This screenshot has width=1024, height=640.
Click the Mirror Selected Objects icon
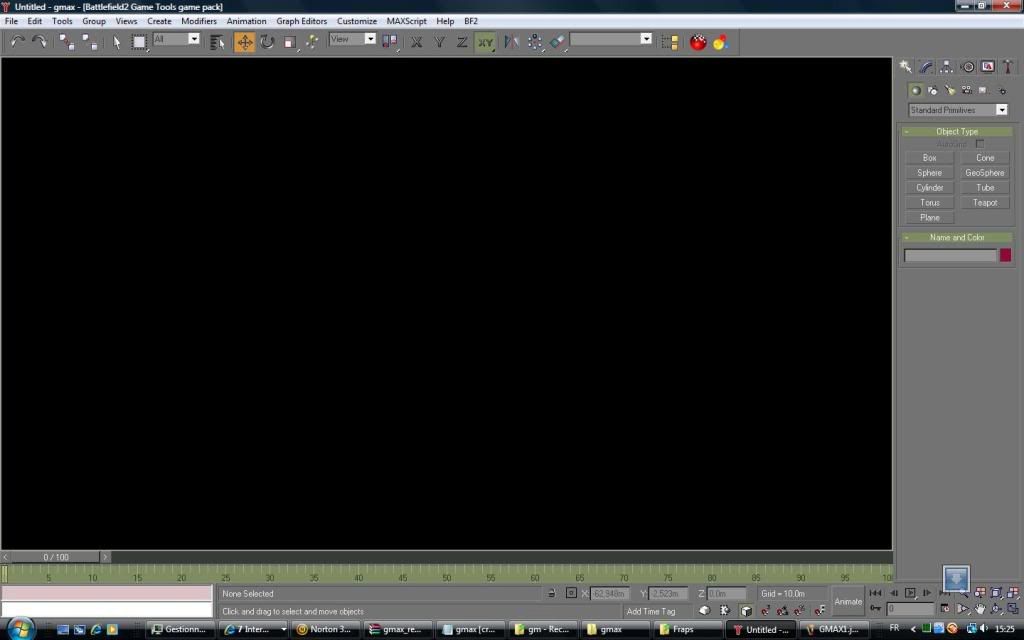pyautogui.click(x=512, y=41)
